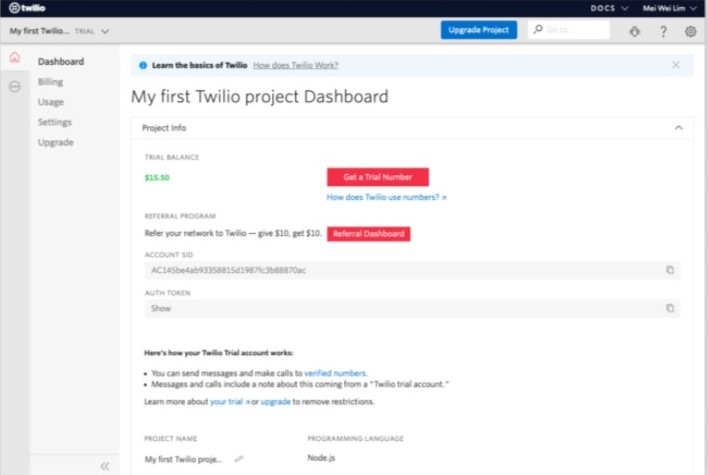Show the Auth Token
Image resolution: width=708 pixels, height=475 pixels.
pos(161,308)
